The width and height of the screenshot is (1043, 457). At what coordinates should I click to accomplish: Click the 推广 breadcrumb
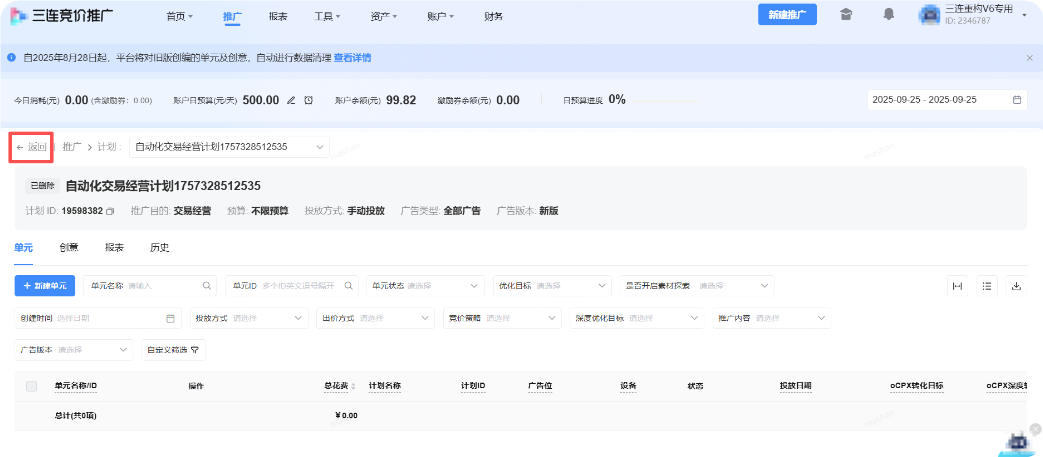click(72, 147)
